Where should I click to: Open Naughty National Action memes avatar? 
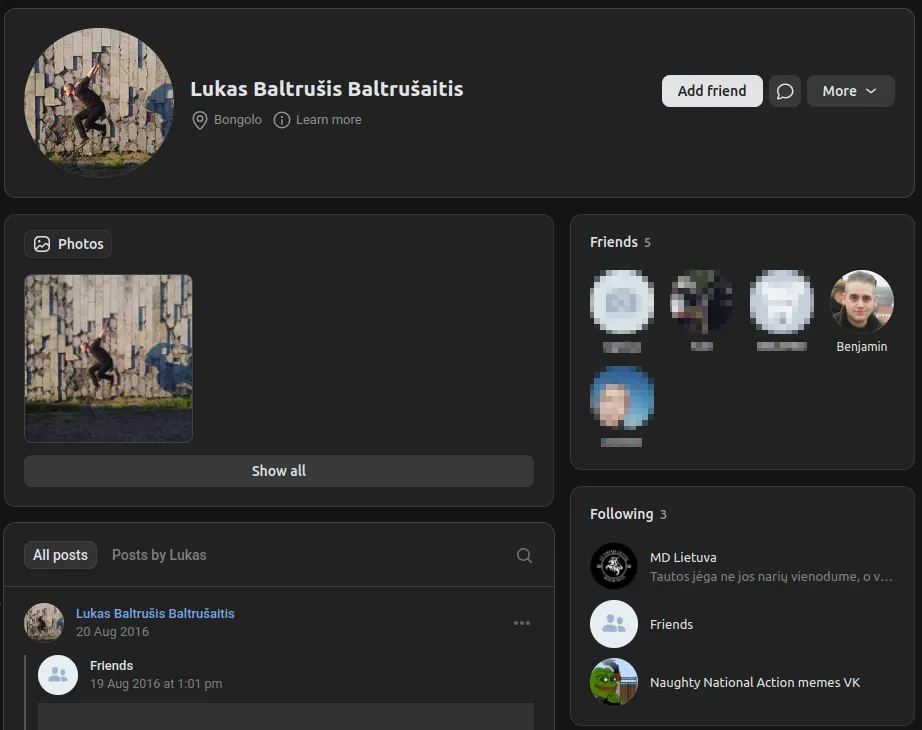coord(613,682)
